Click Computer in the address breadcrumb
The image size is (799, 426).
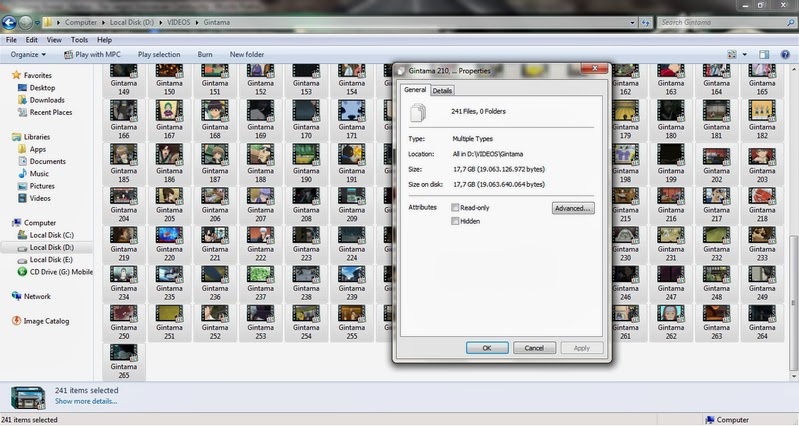click(81, 22)
